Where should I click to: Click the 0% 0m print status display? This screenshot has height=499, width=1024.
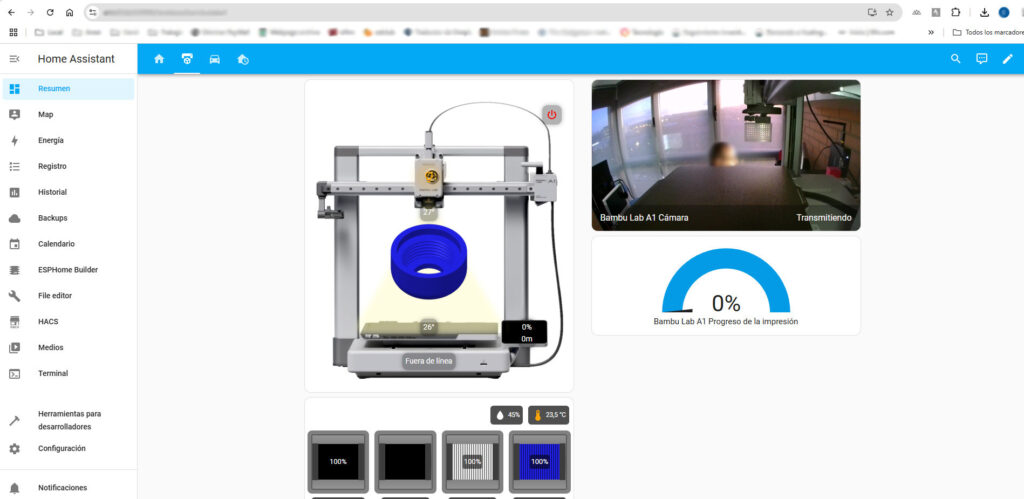click(x=525, y=332)
